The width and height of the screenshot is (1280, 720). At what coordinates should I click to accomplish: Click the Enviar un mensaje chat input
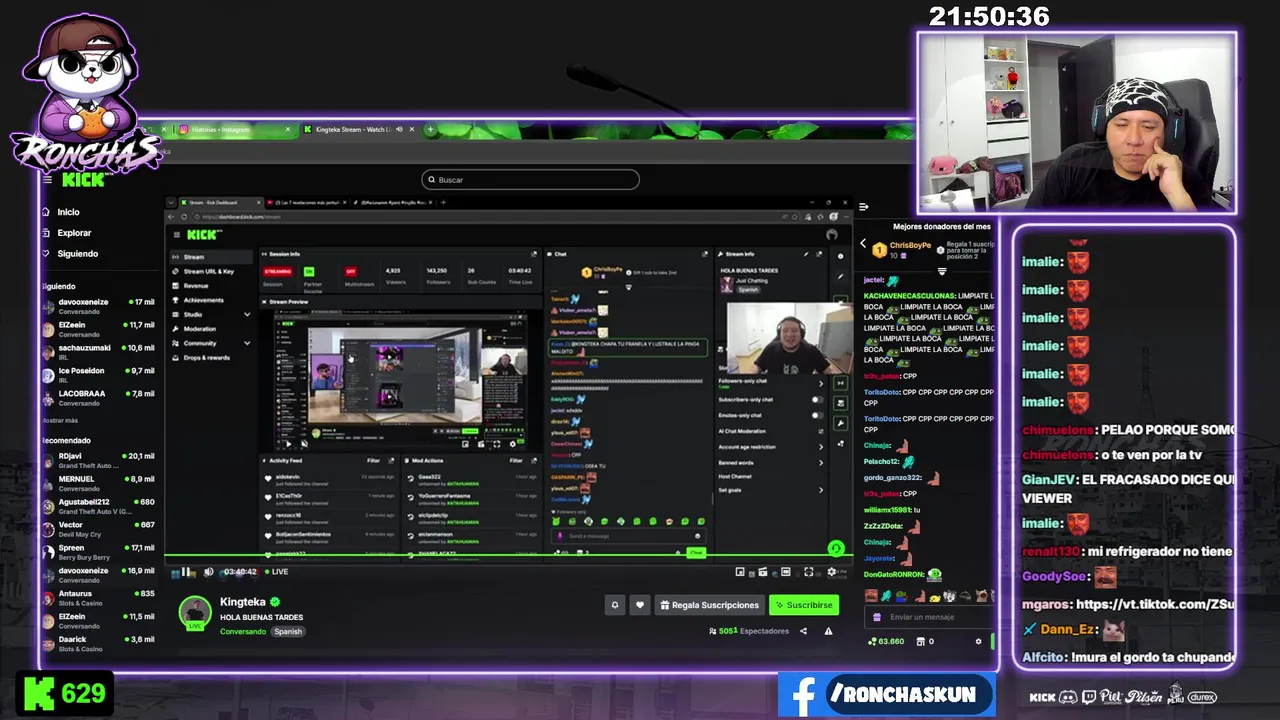[x=928, y=617]
